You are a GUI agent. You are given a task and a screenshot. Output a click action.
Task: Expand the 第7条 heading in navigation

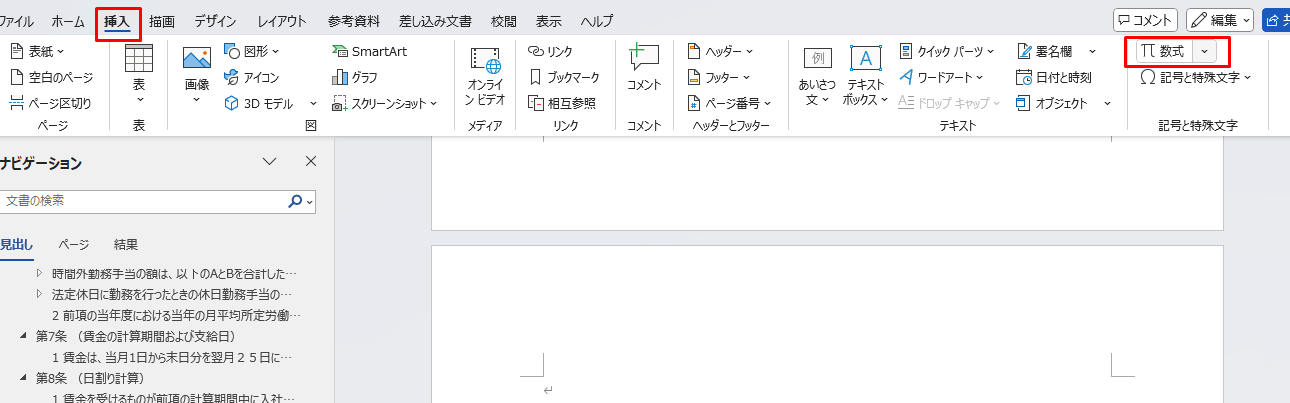23,335
